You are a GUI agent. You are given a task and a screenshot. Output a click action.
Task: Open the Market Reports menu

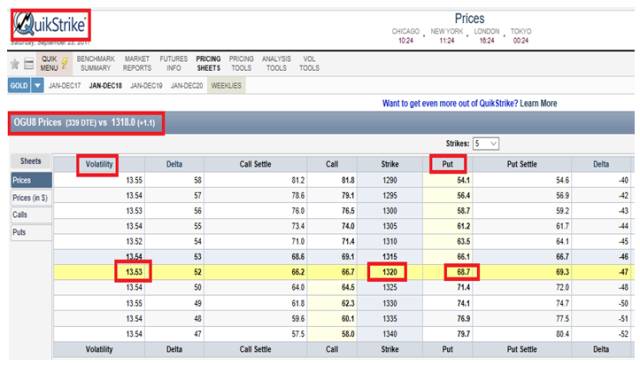137,63
